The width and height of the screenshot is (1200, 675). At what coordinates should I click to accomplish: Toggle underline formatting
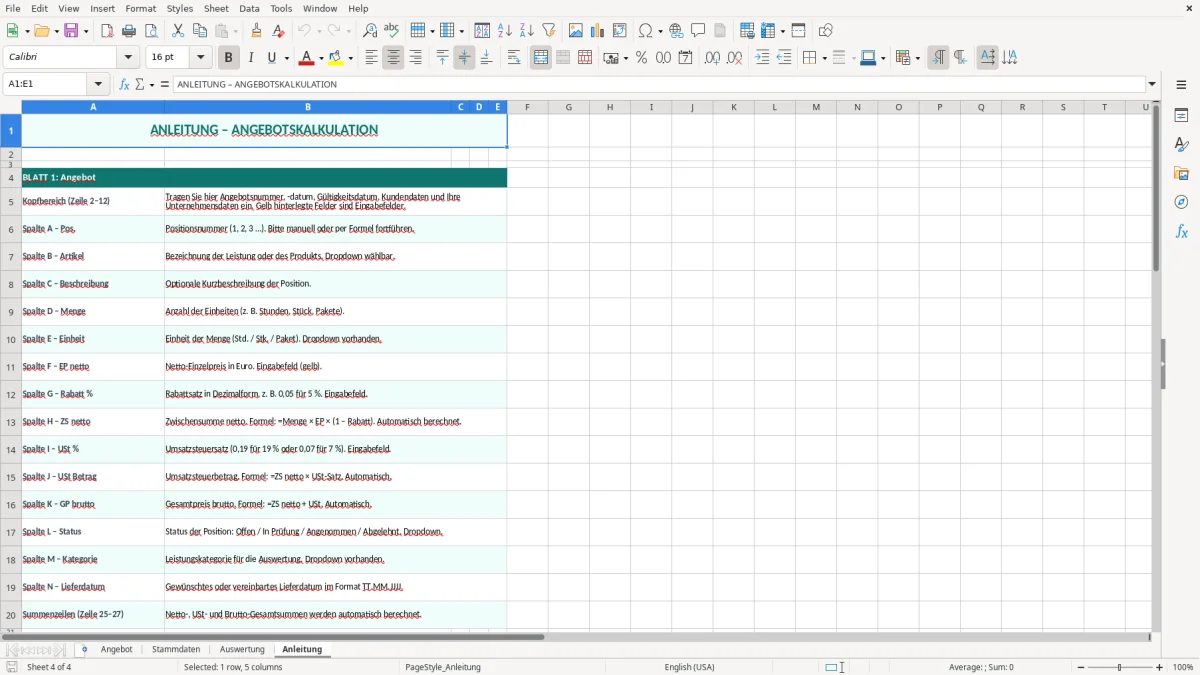pos(271,58)
